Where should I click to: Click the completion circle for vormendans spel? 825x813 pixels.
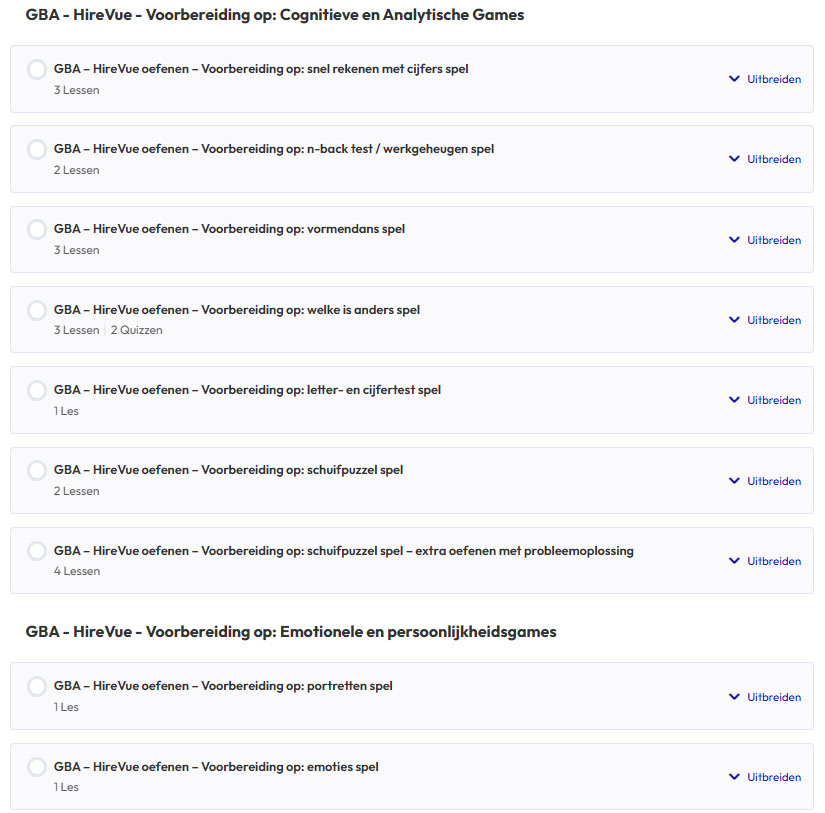(37, 230)
